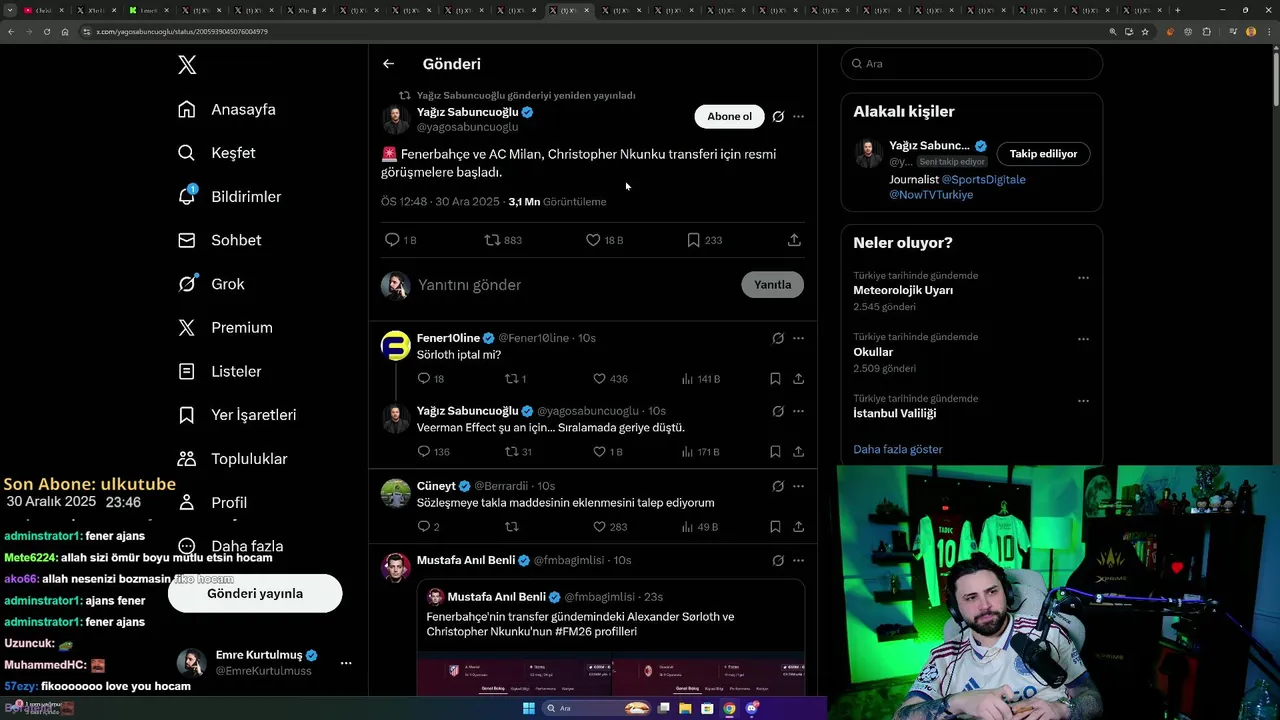
Task: Expand Daha fazla in sidebar
Action: (231, 546)
